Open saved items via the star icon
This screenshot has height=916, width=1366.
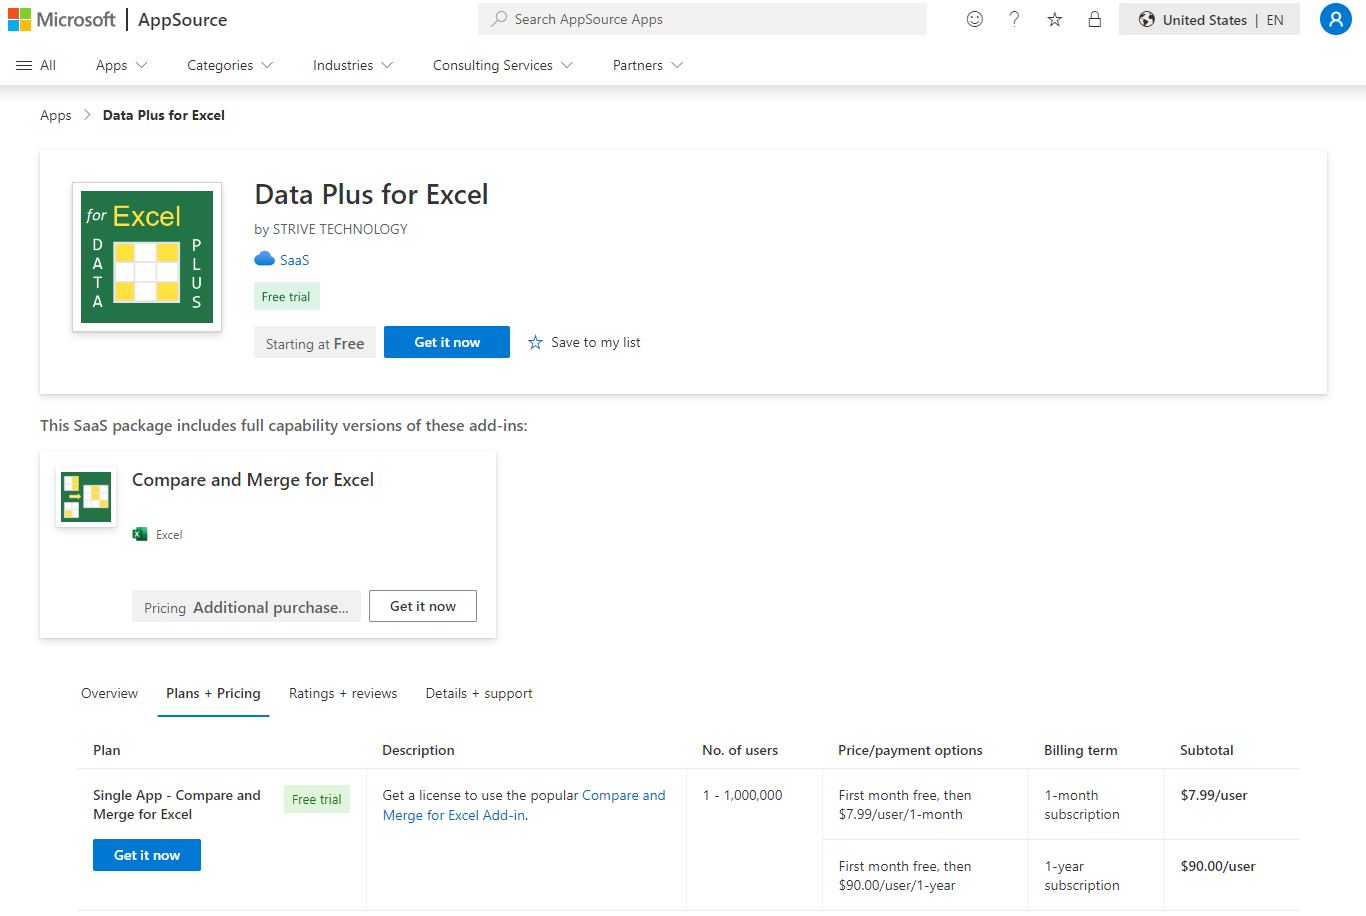[1054, 19]
